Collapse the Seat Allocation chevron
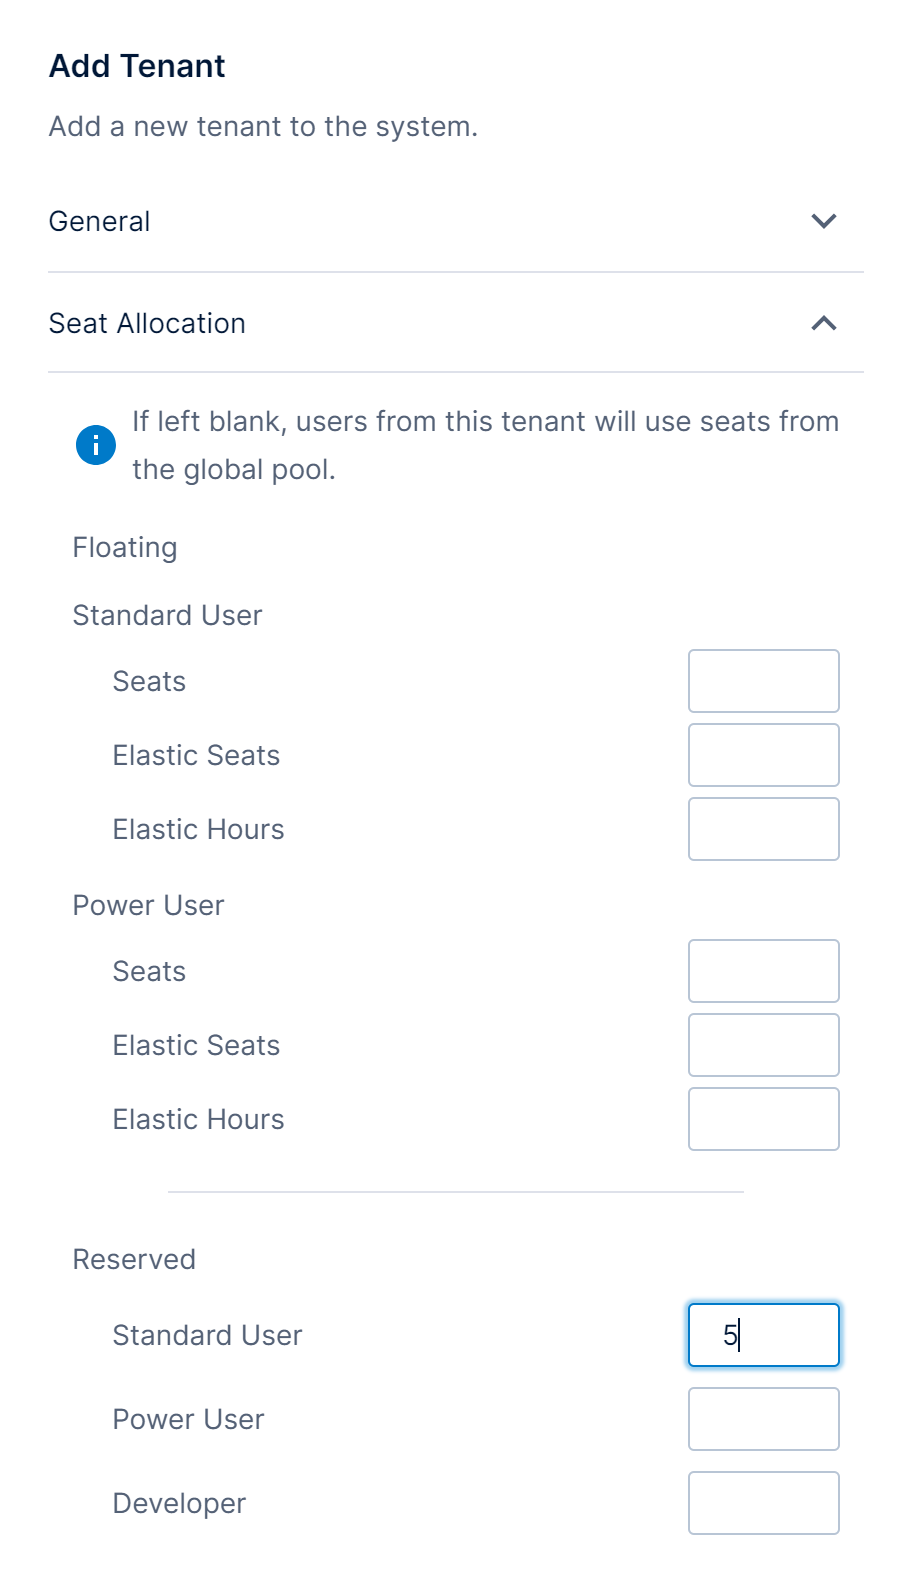Image resolution: width=918 pixels, height=1589 pixels. pos(823,323)
